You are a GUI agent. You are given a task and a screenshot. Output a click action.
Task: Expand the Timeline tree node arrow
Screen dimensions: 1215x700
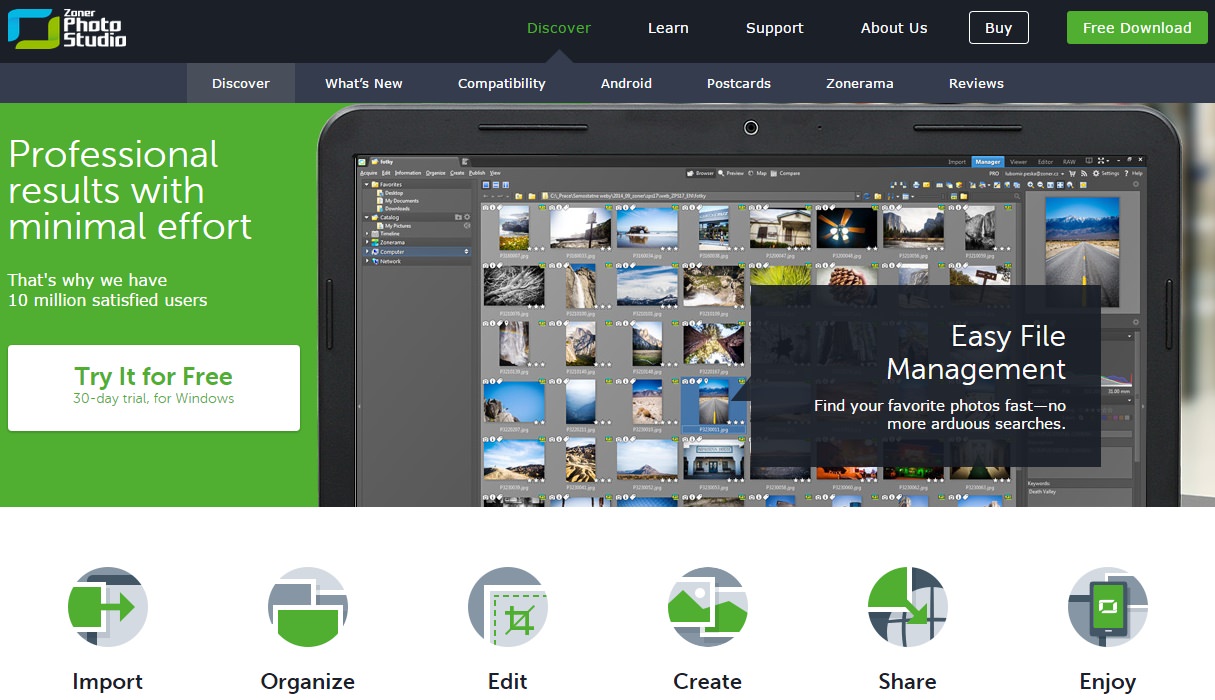367,234
